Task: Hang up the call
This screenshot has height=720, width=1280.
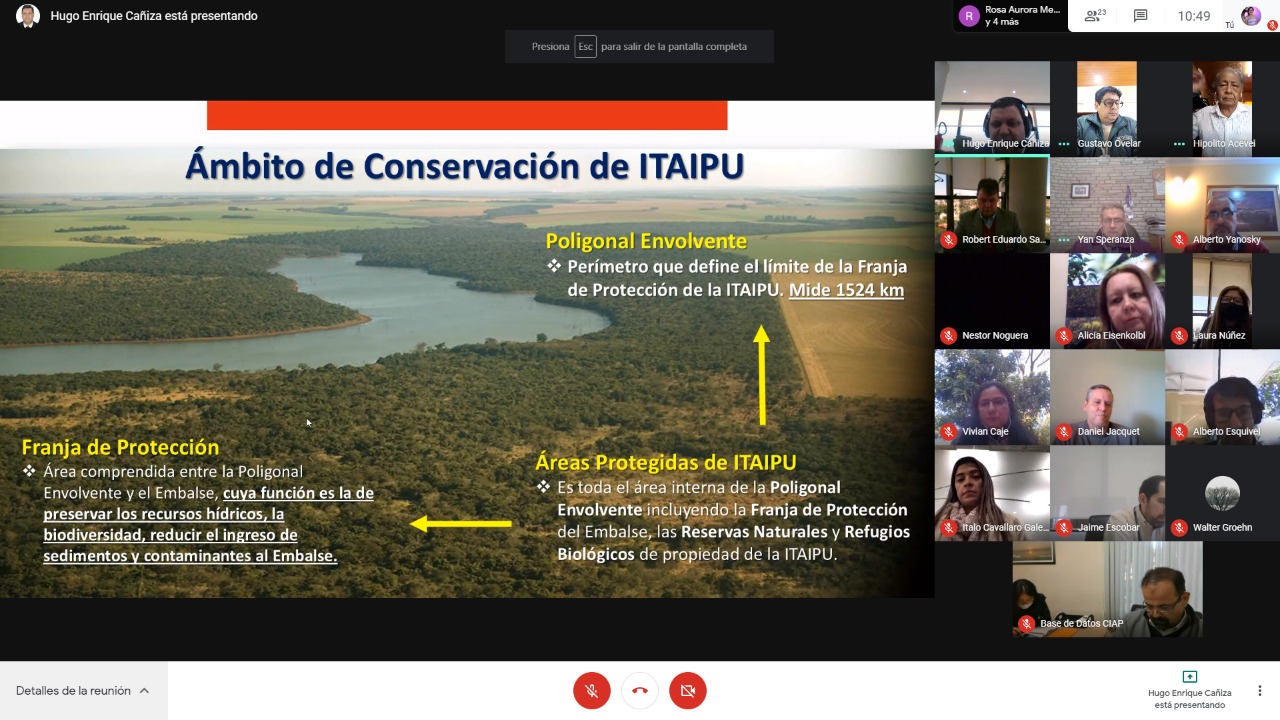Action: pos(640,691)
